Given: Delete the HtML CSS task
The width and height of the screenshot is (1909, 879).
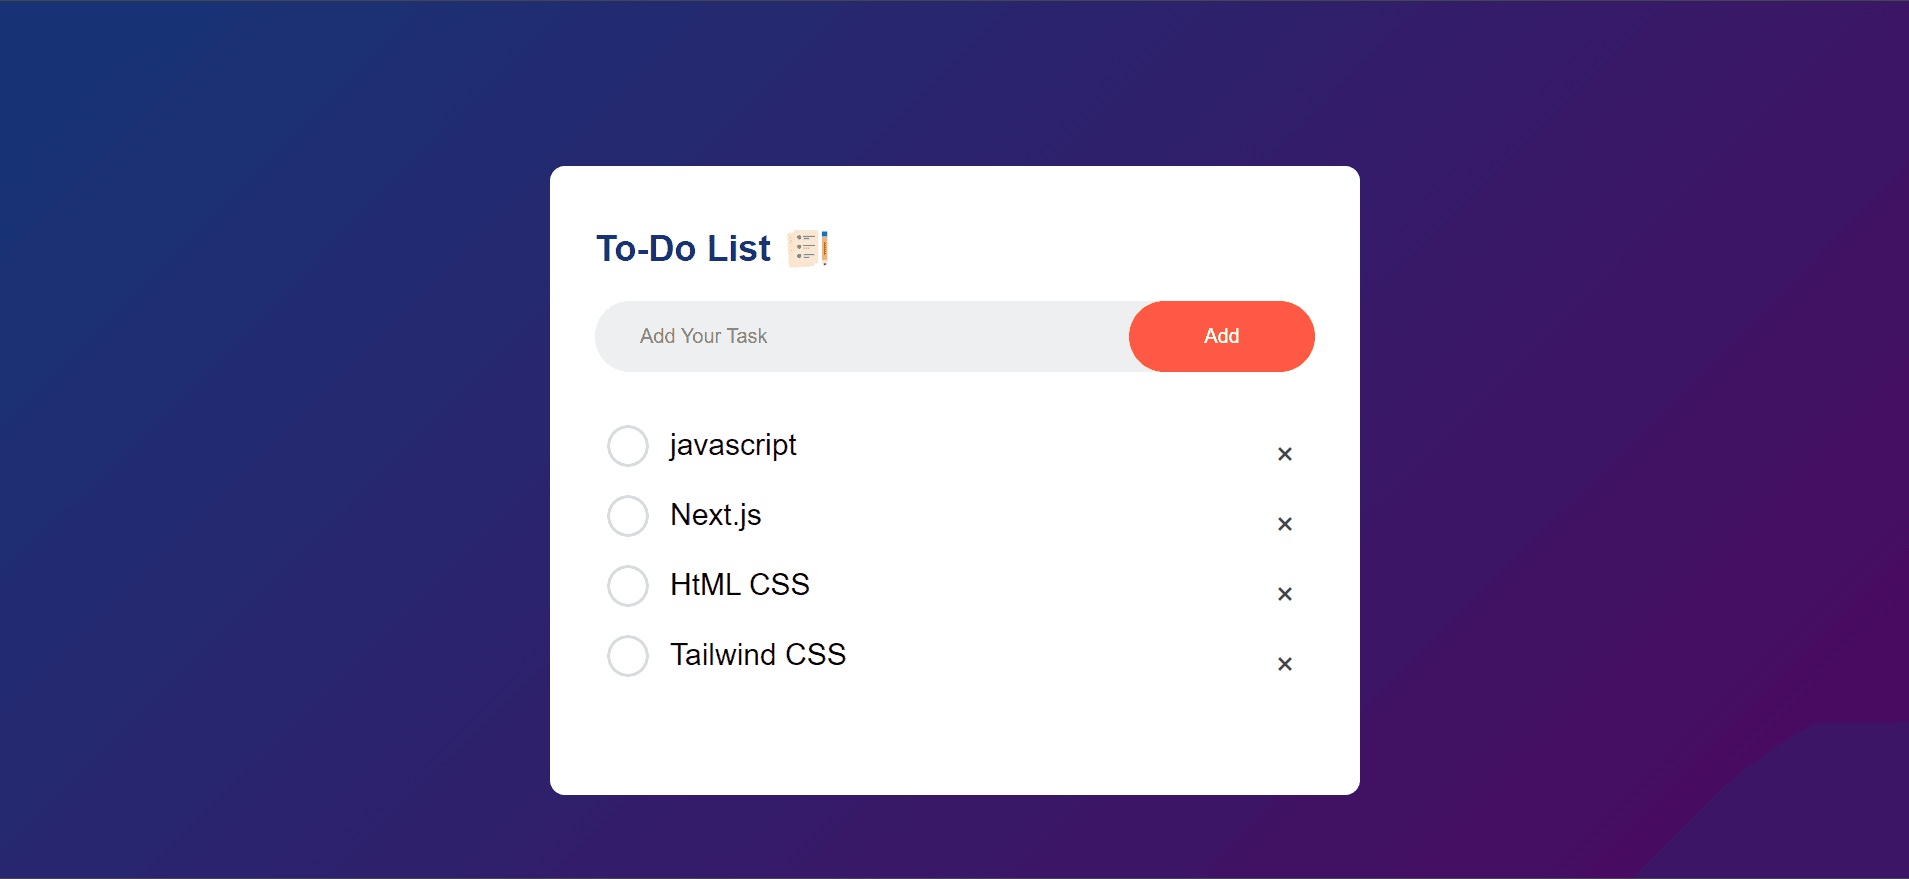Looking at the screenshot, I should coord(1285,594).
